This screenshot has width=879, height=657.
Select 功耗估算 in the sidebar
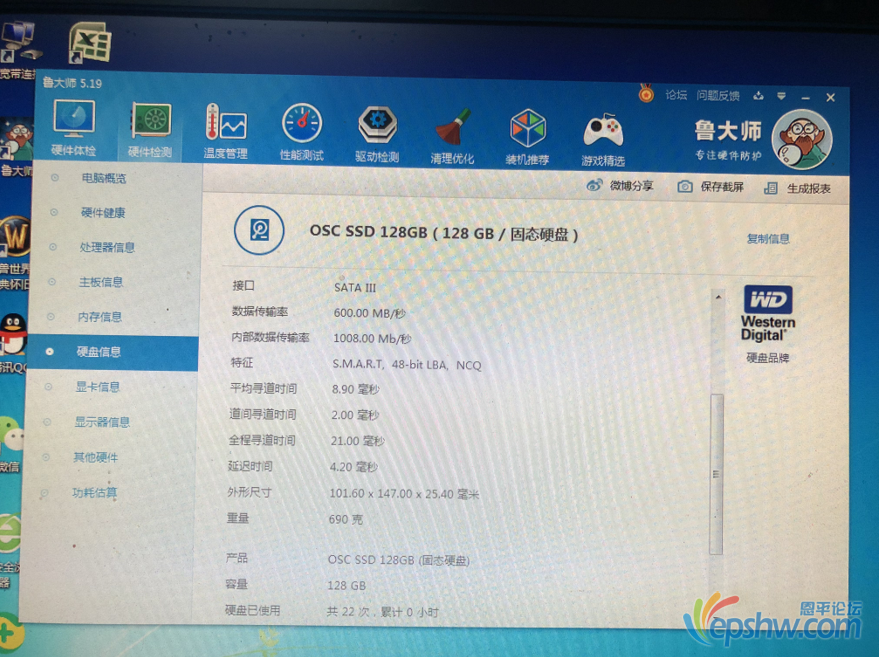94,493
